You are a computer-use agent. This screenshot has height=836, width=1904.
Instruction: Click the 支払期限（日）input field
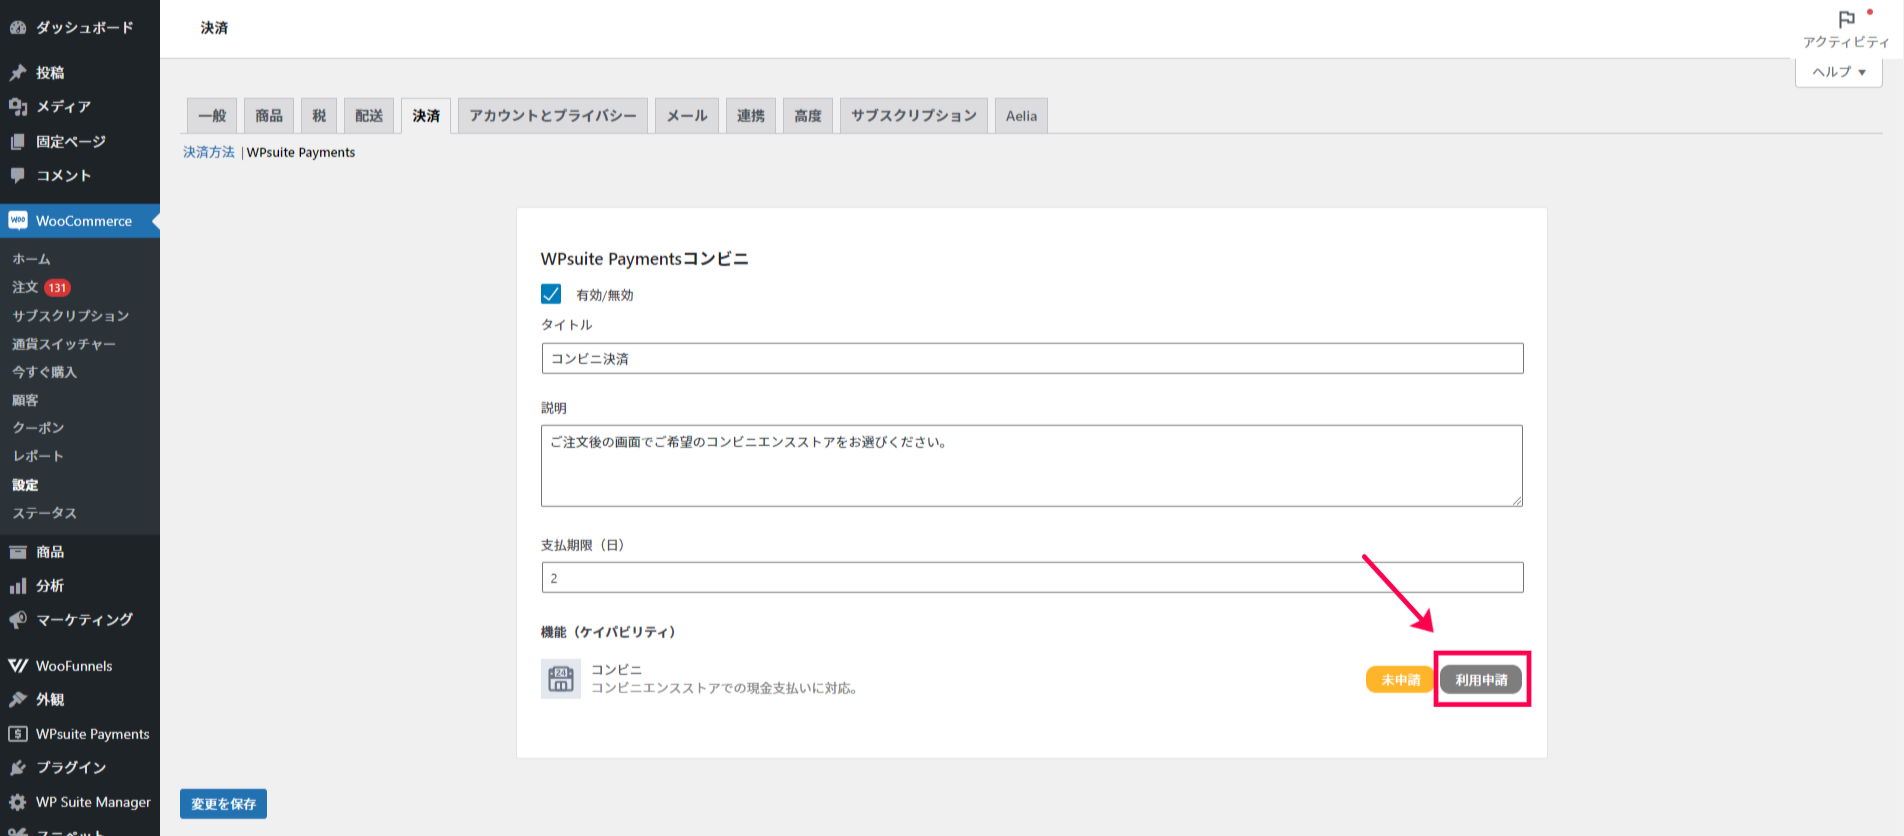(x=1032, y=577)
